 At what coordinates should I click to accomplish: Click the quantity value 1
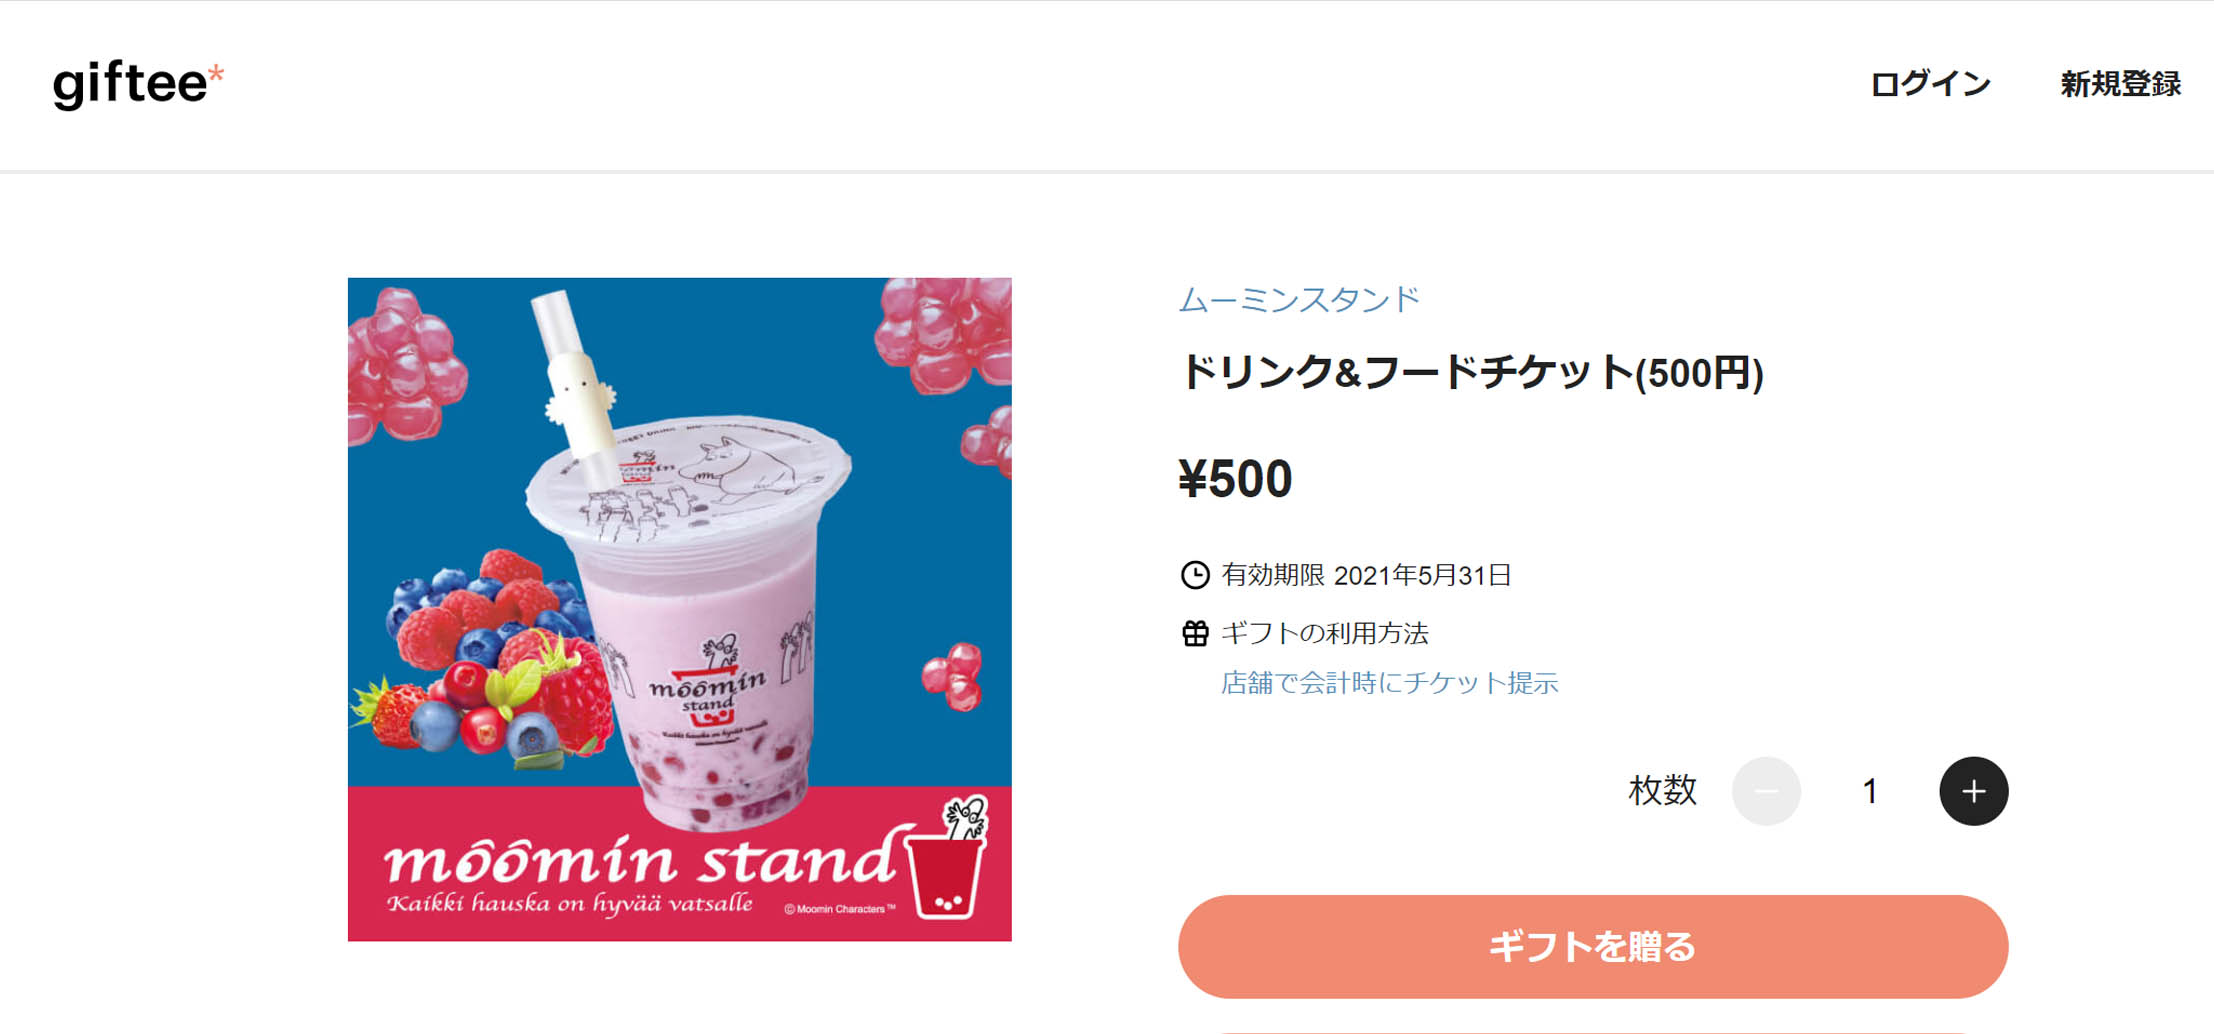point(1870,792)
